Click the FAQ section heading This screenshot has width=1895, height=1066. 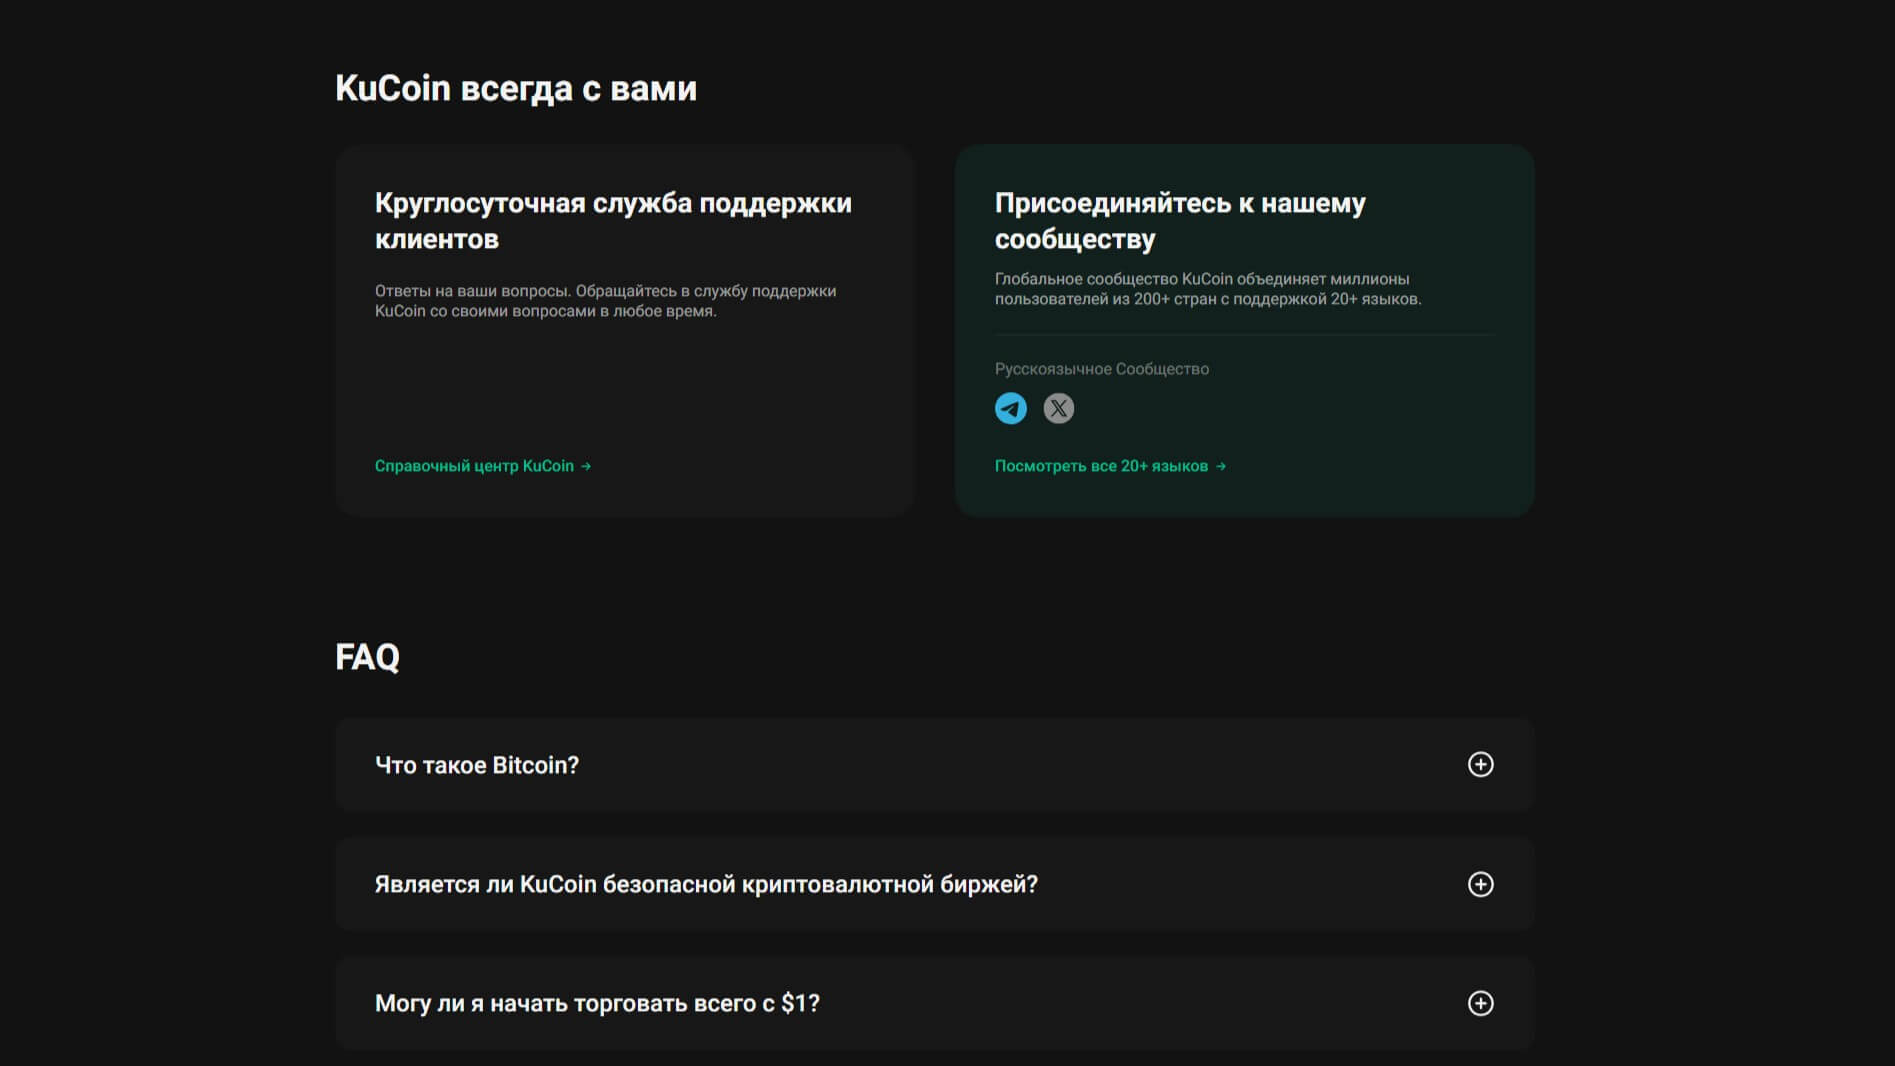click(x=367, y=657)
